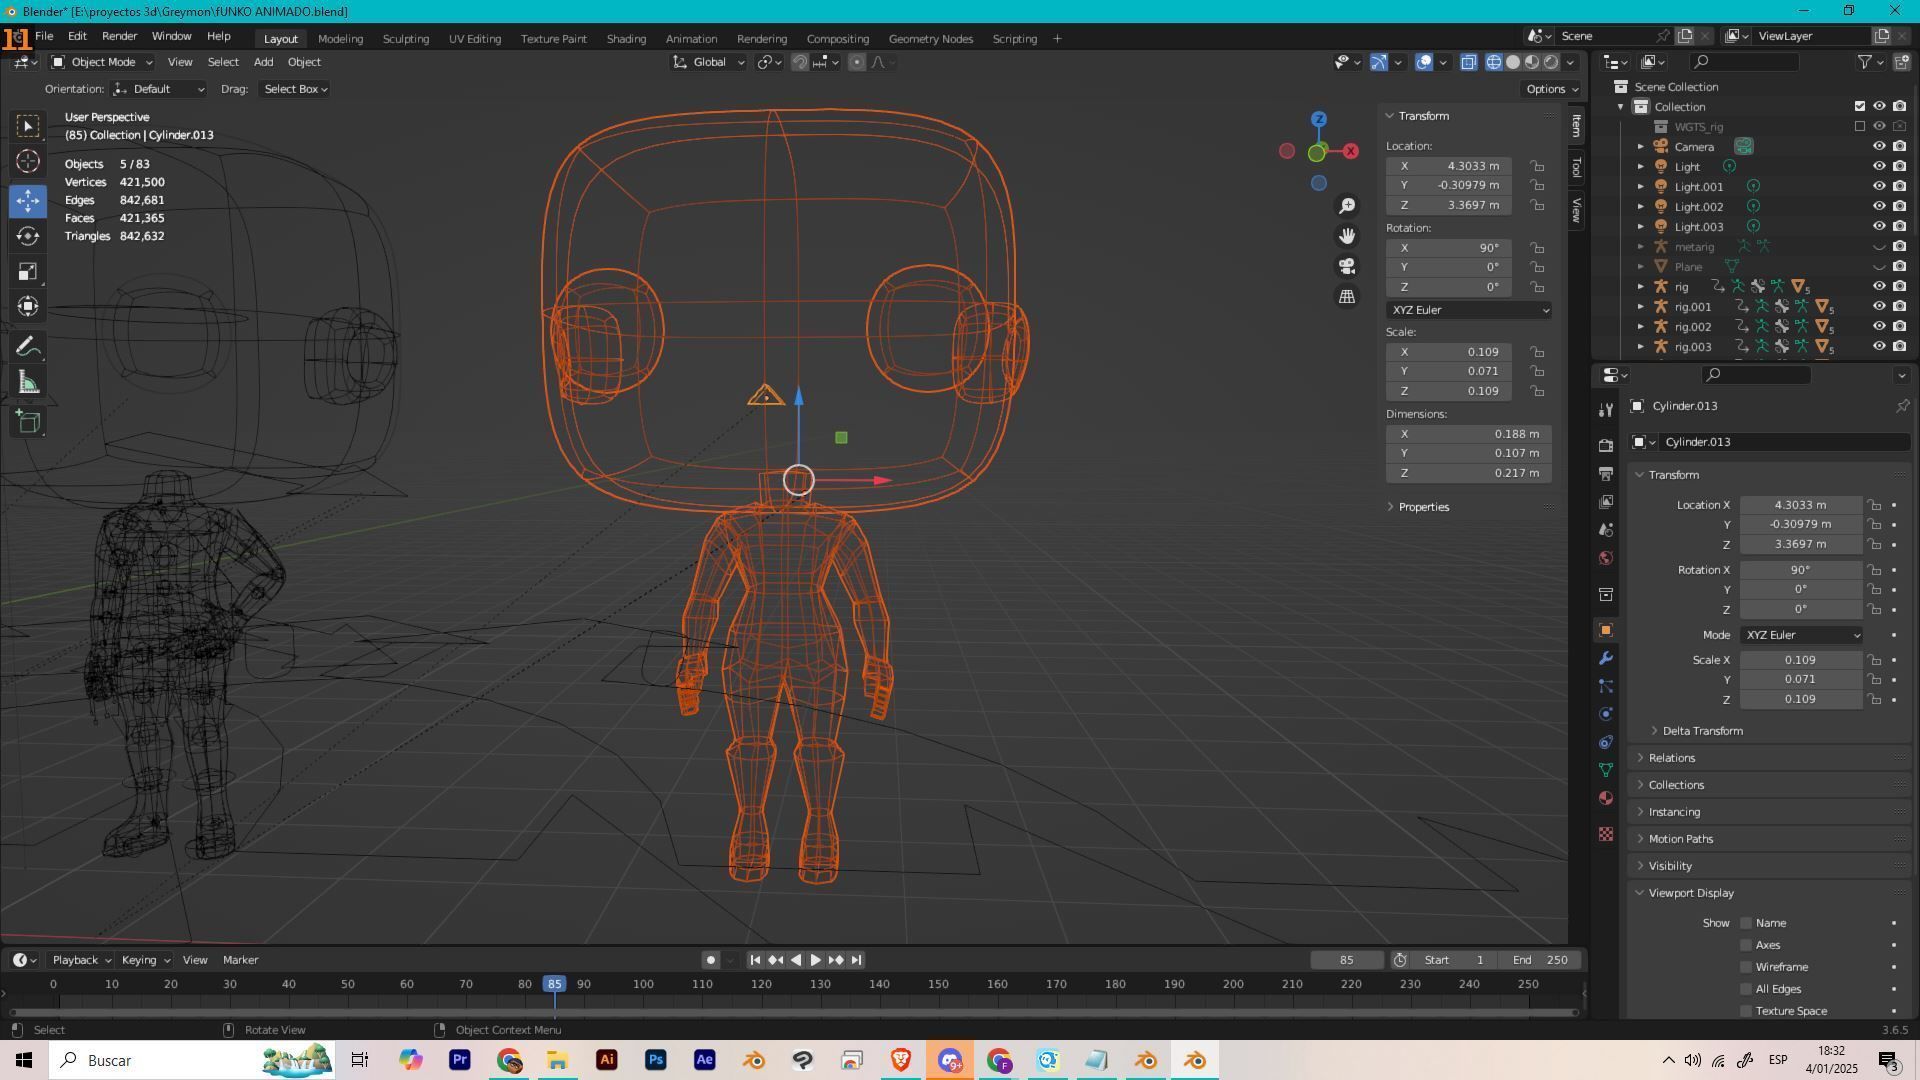Jump to timeline start frame

(x=755, y=960)
